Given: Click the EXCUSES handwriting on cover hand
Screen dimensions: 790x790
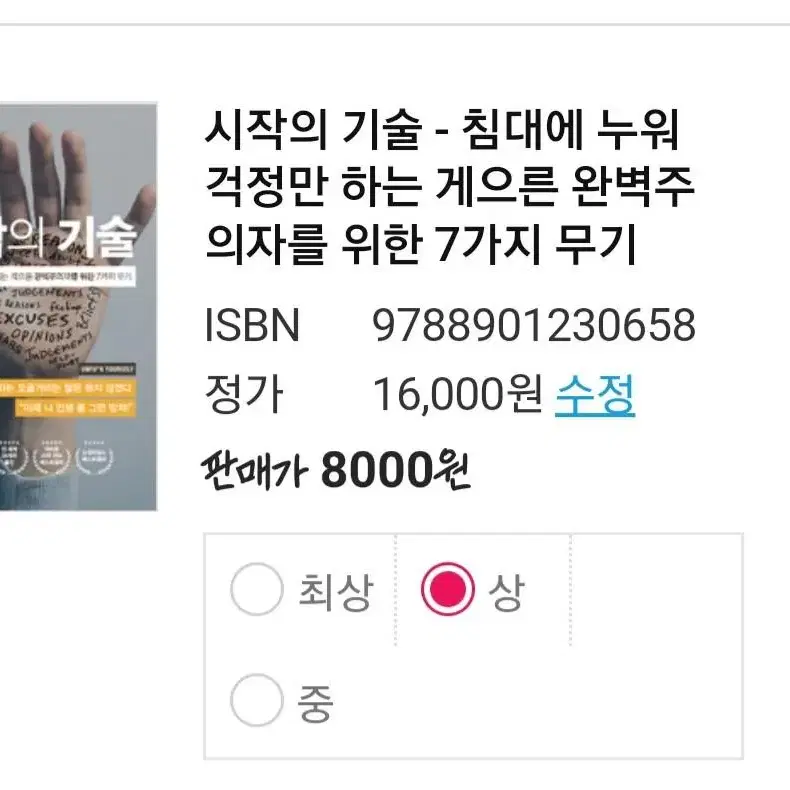Looking at the screenshot, I should click(35, 318).
